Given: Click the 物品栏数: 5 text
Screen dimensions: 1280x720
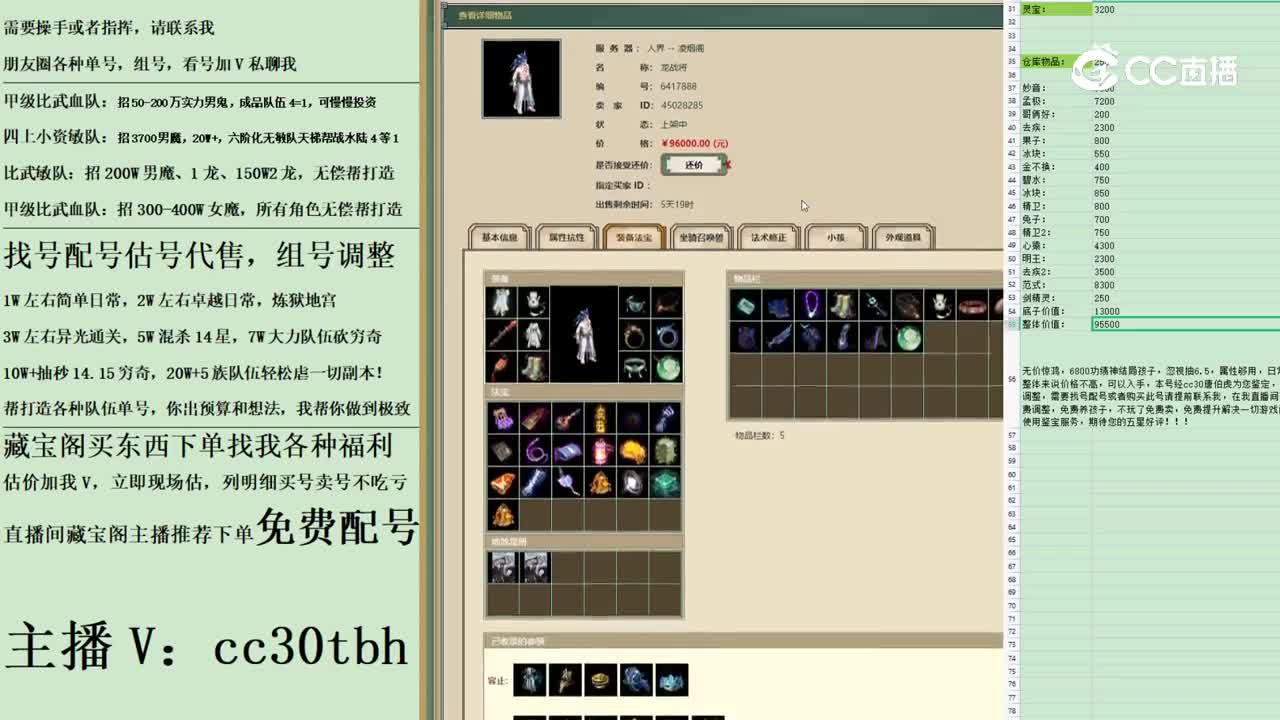Looking at the screenshot, I should 760,435.
